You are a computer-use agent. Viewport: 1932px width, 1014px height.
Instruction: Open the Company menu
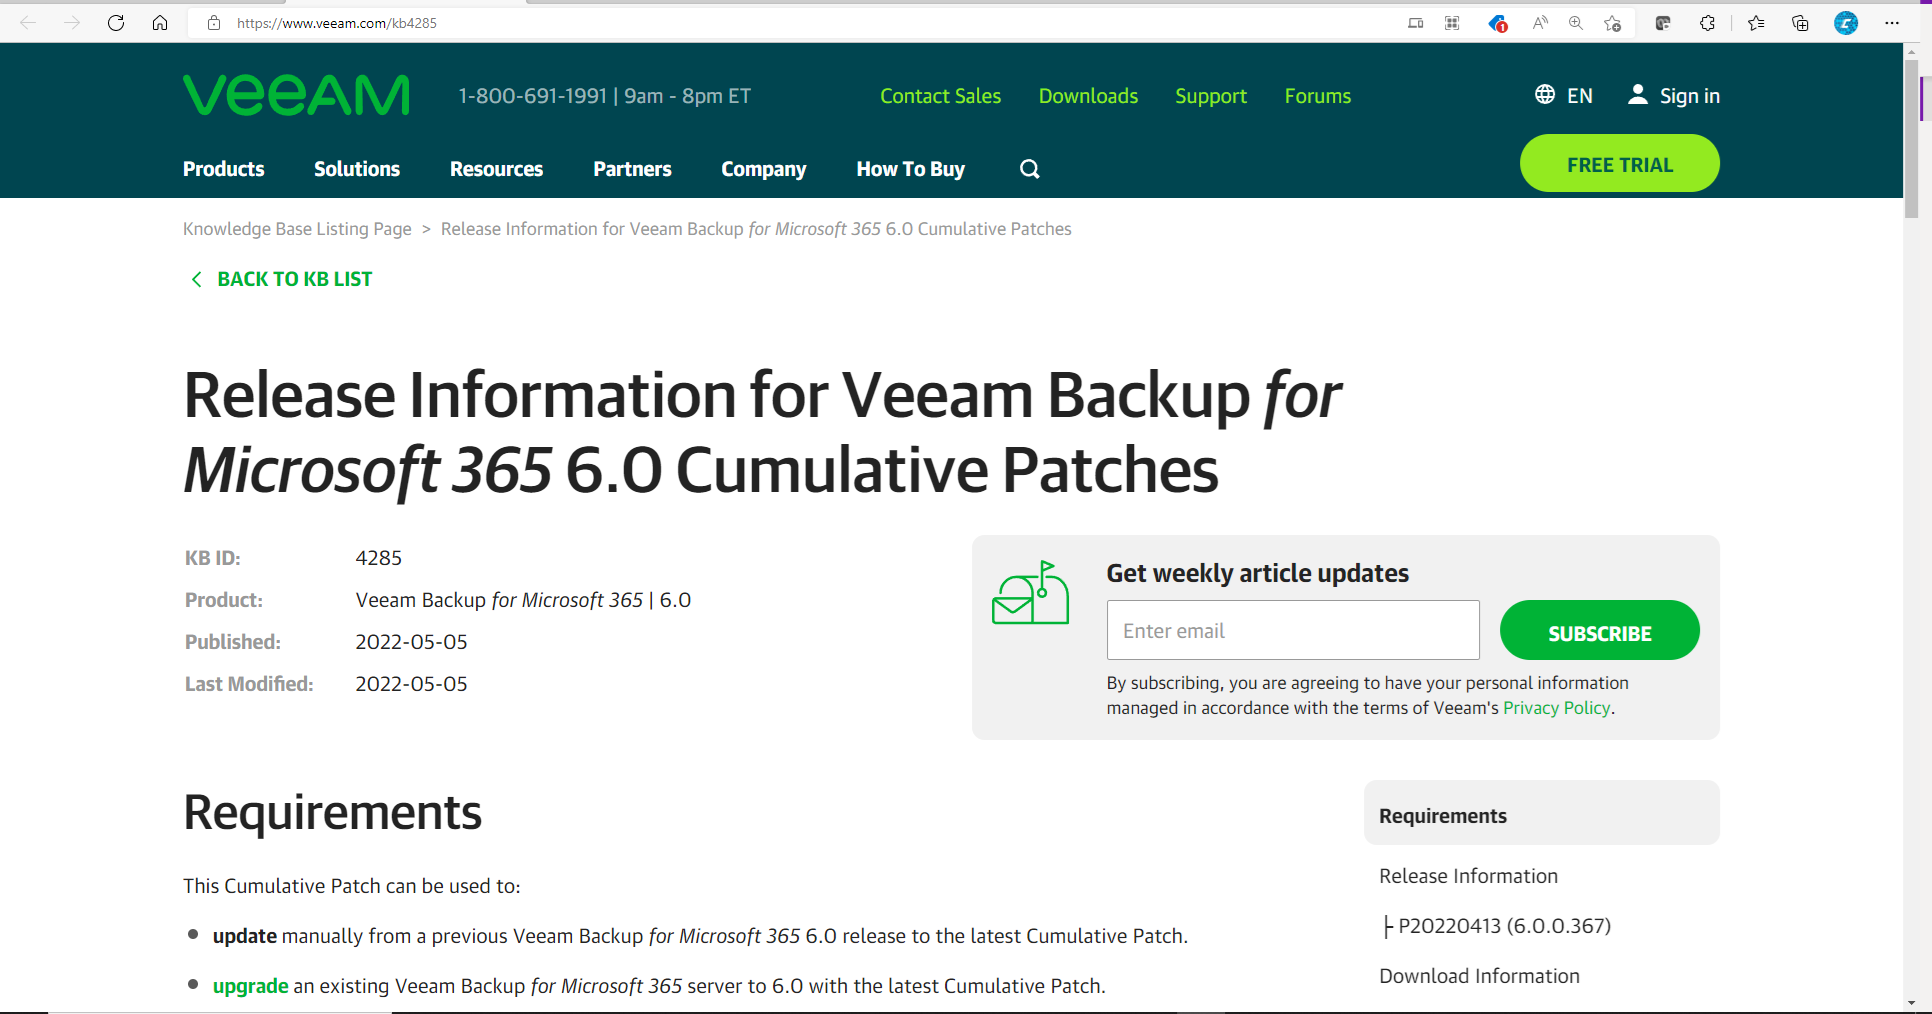coord(764,169)
